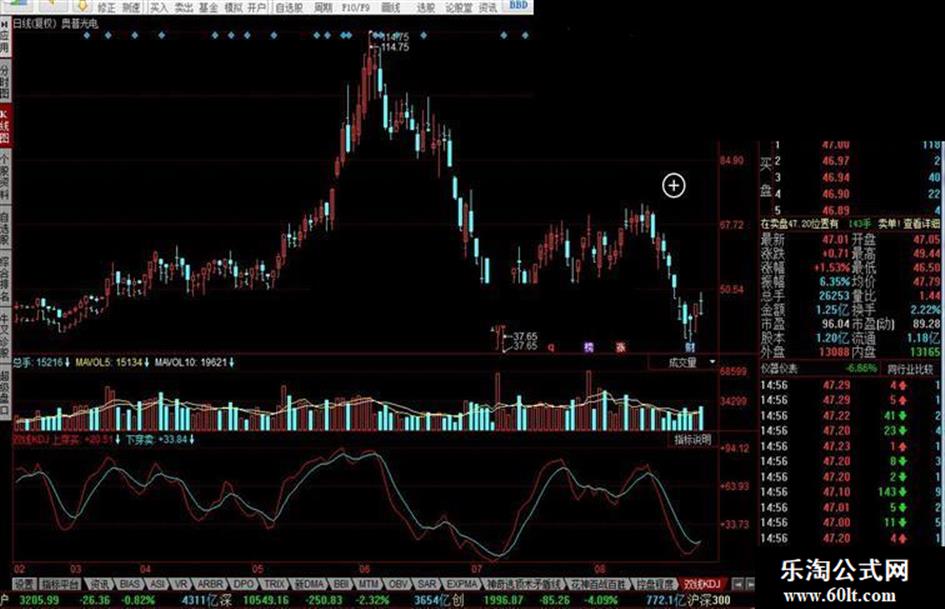The width and height of the screenshot is (945, 609).
Task: Click the 财 marker icon under the chart
Action: coord(689,347)
